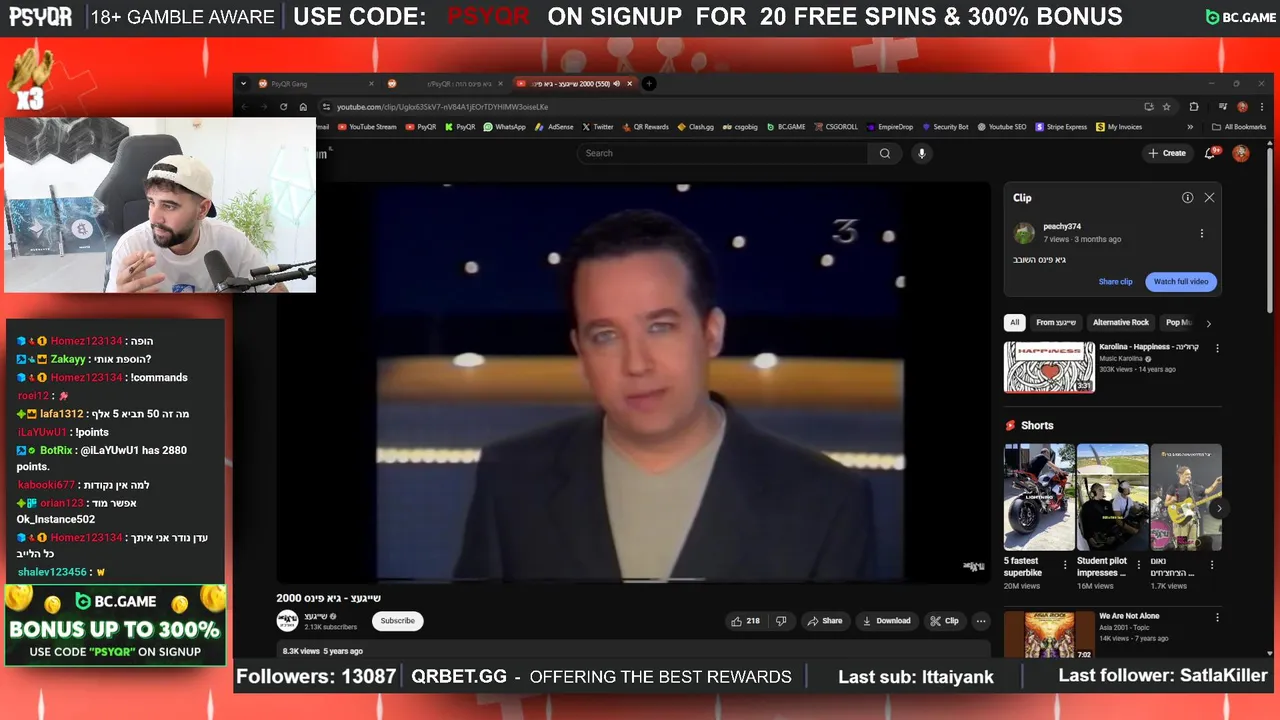This screenshot has height=720, width=1280.
Task: Open options for Student pilot impresses short
Action: tap(1139, 565)
